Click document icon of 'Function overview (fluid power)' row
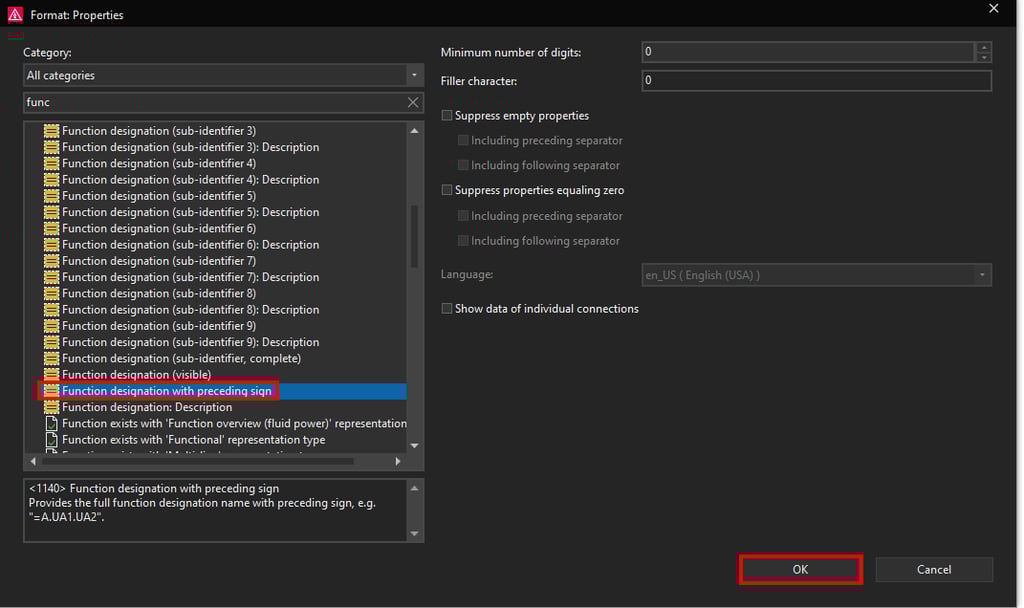 [51, 423]
